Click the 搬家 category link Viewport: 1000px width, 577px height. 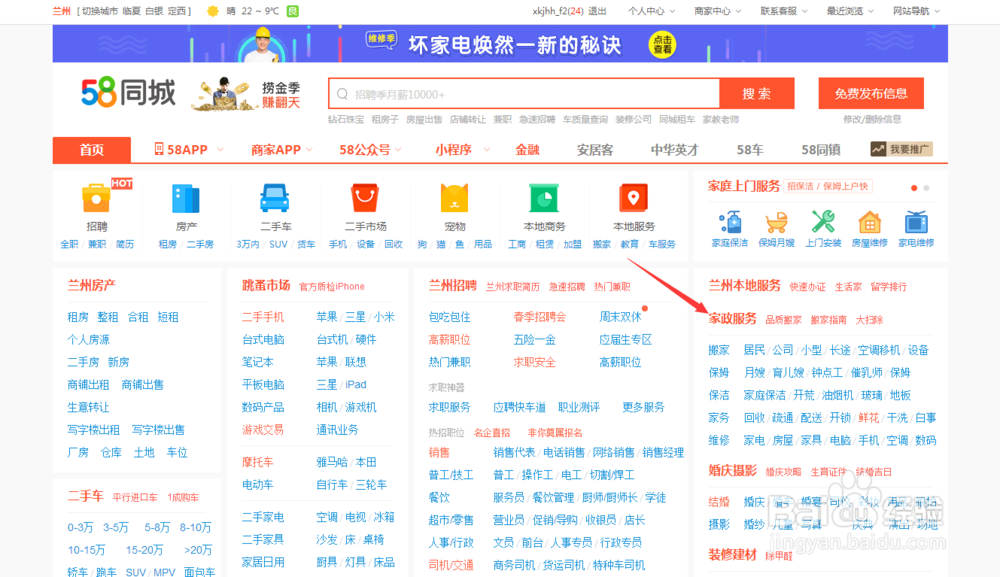tap(719, 350)
